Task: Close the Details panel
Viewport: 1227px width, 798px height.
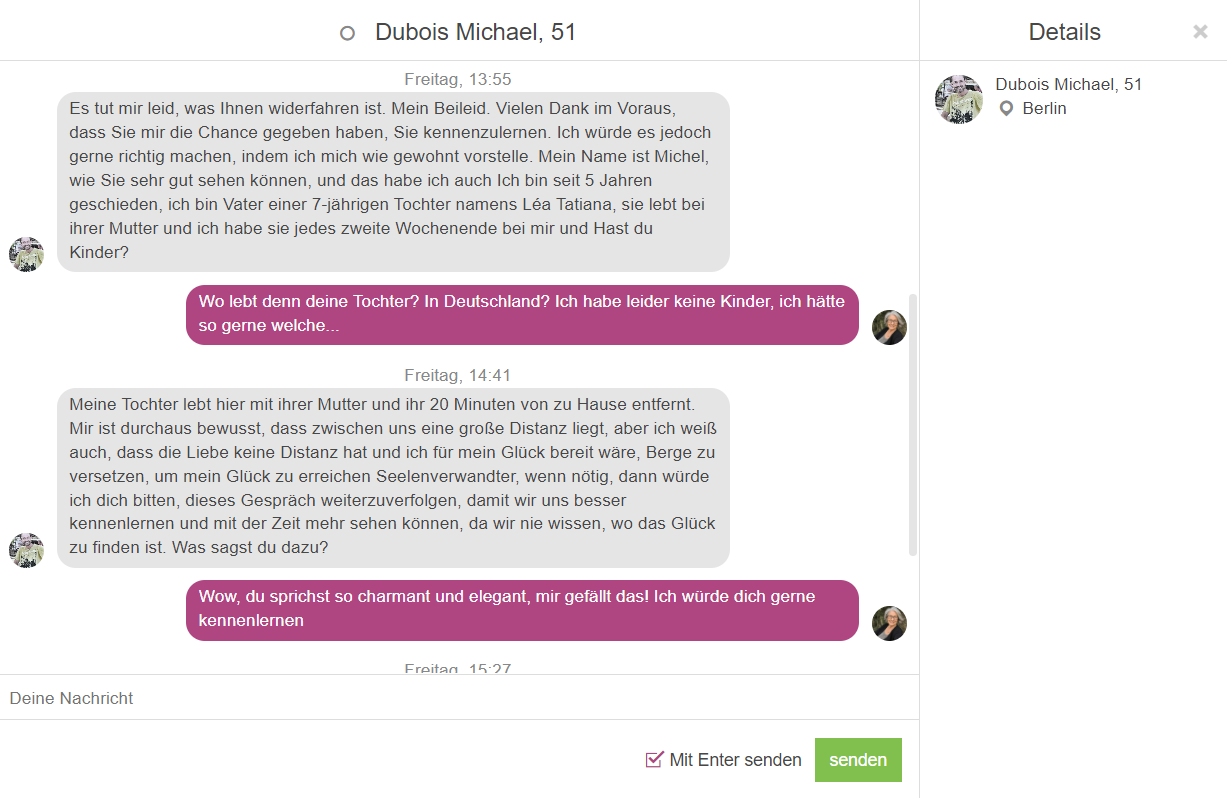Action: click(x=1200, y=32)
